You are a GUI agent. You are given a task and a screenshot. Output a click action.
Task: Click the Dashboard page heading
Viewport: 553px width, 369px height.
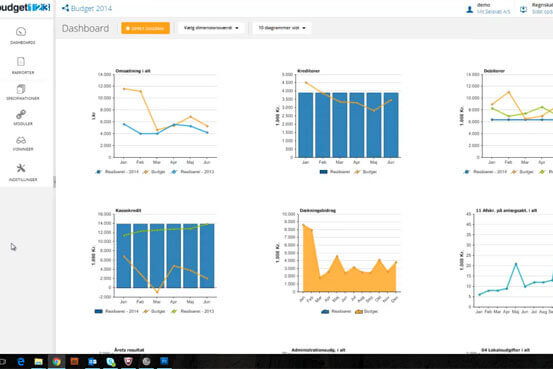pyautogui.click(x=85, y=28)
